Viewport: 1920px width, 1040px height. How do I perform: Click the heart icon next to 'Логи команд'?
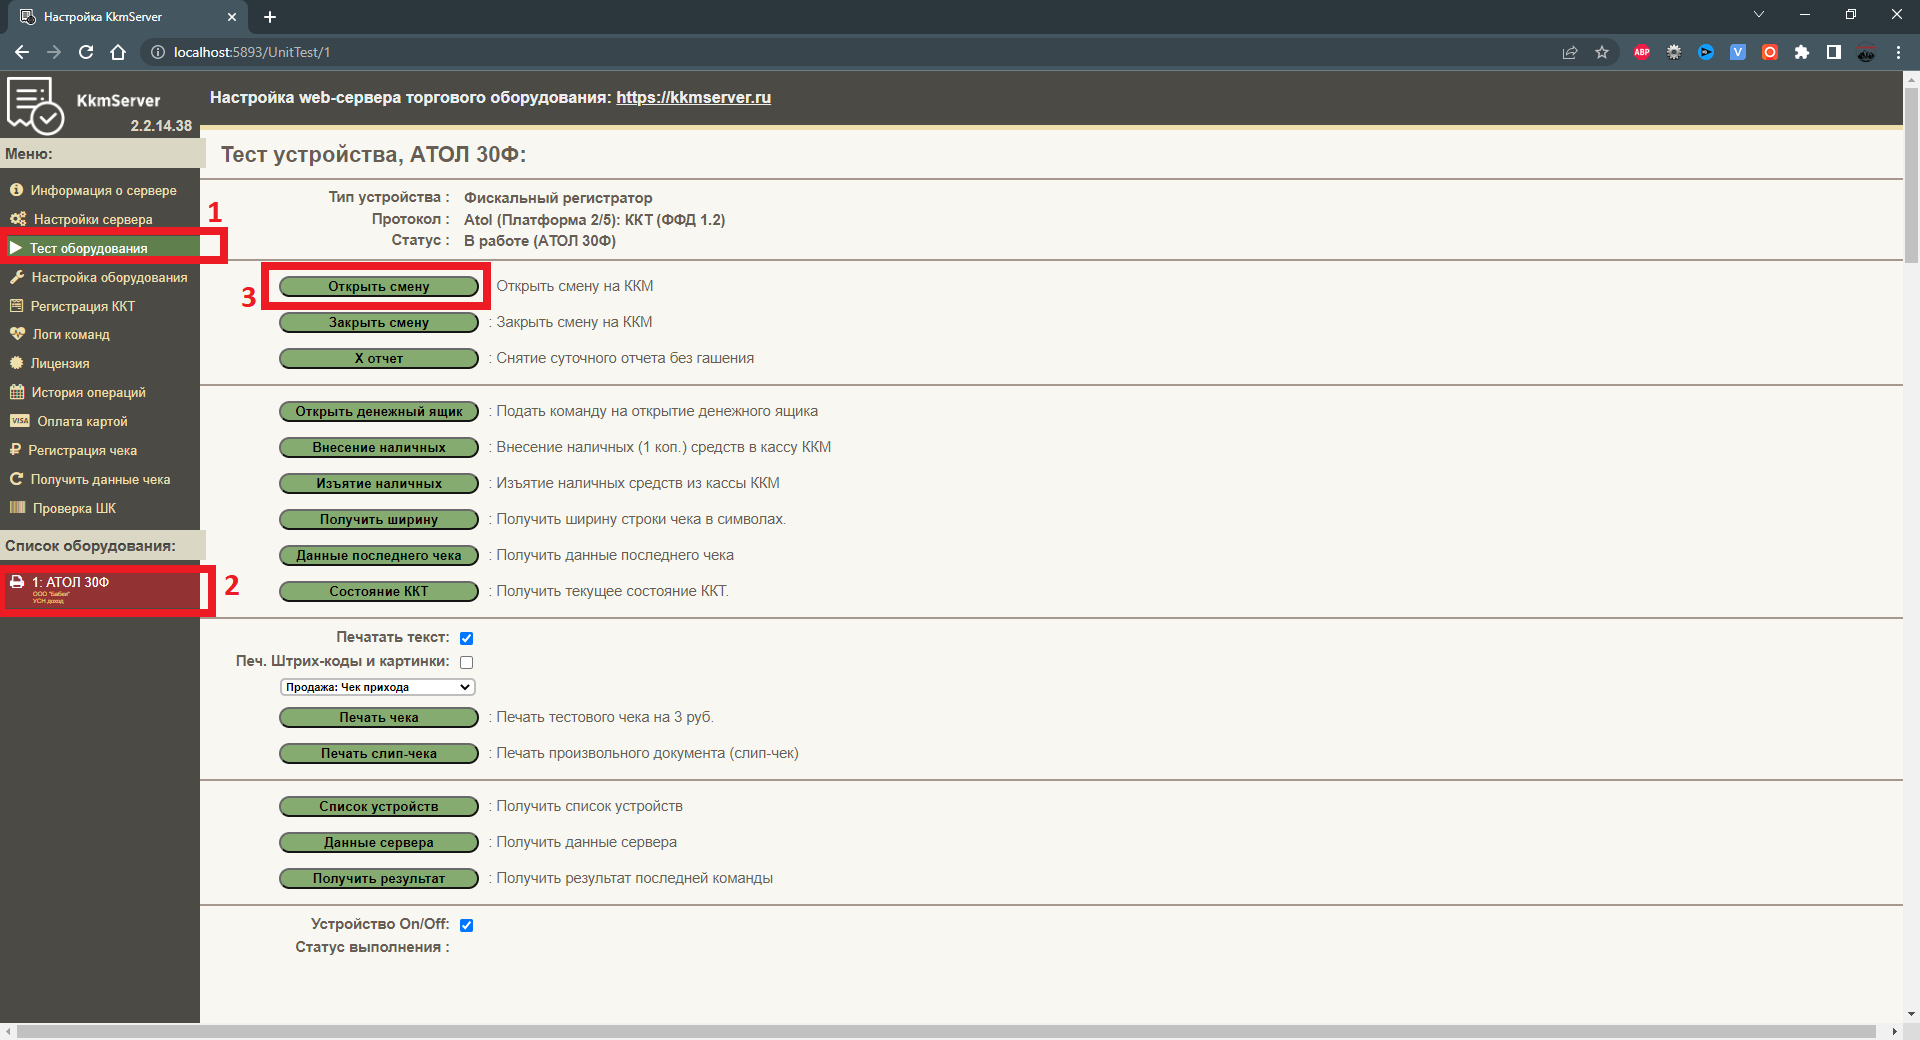(x=17, y=334)
